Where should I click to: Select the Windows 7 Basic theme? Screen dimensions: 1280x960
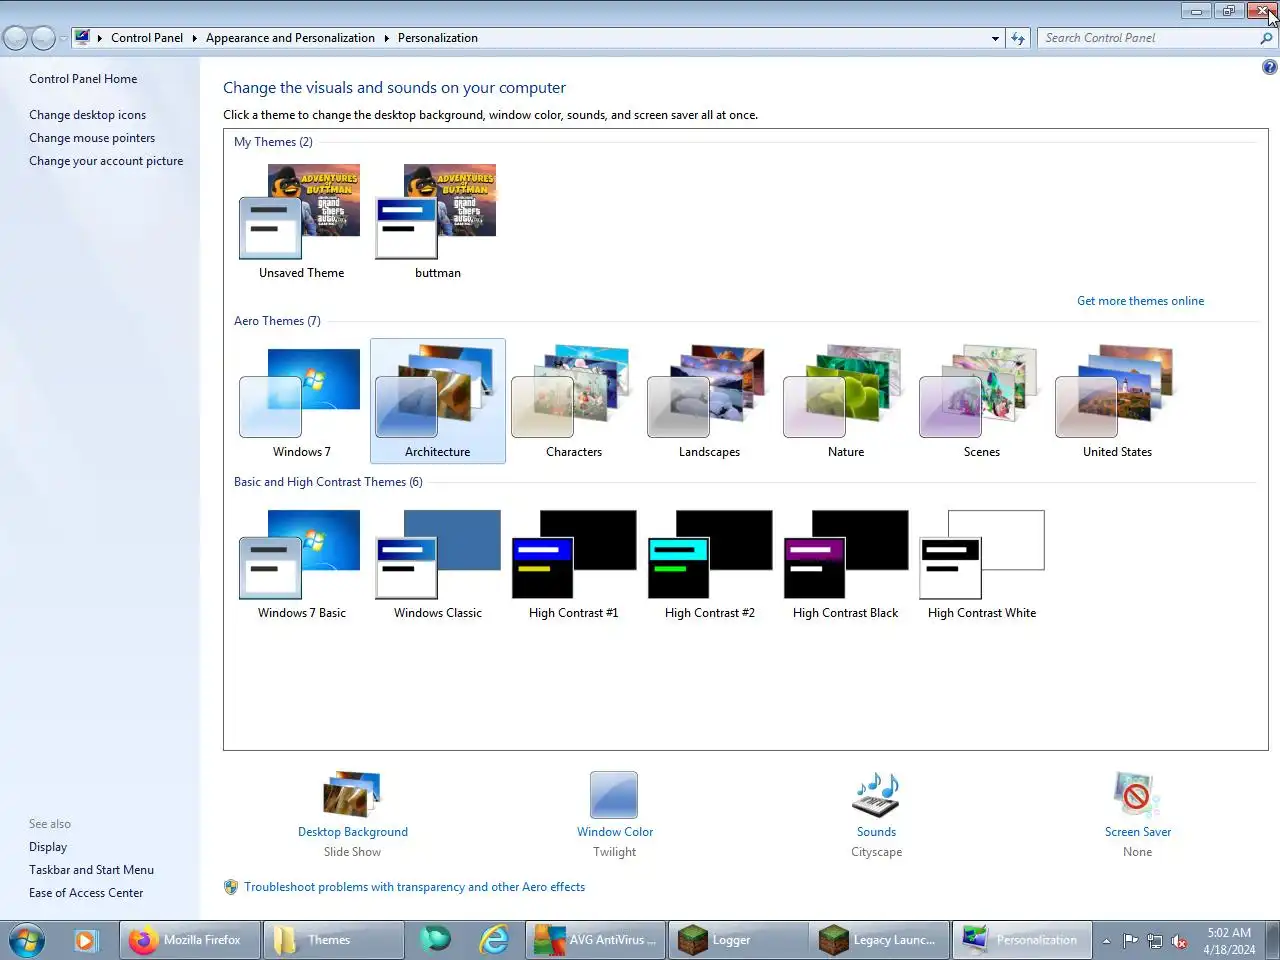(x=301, y=563)
